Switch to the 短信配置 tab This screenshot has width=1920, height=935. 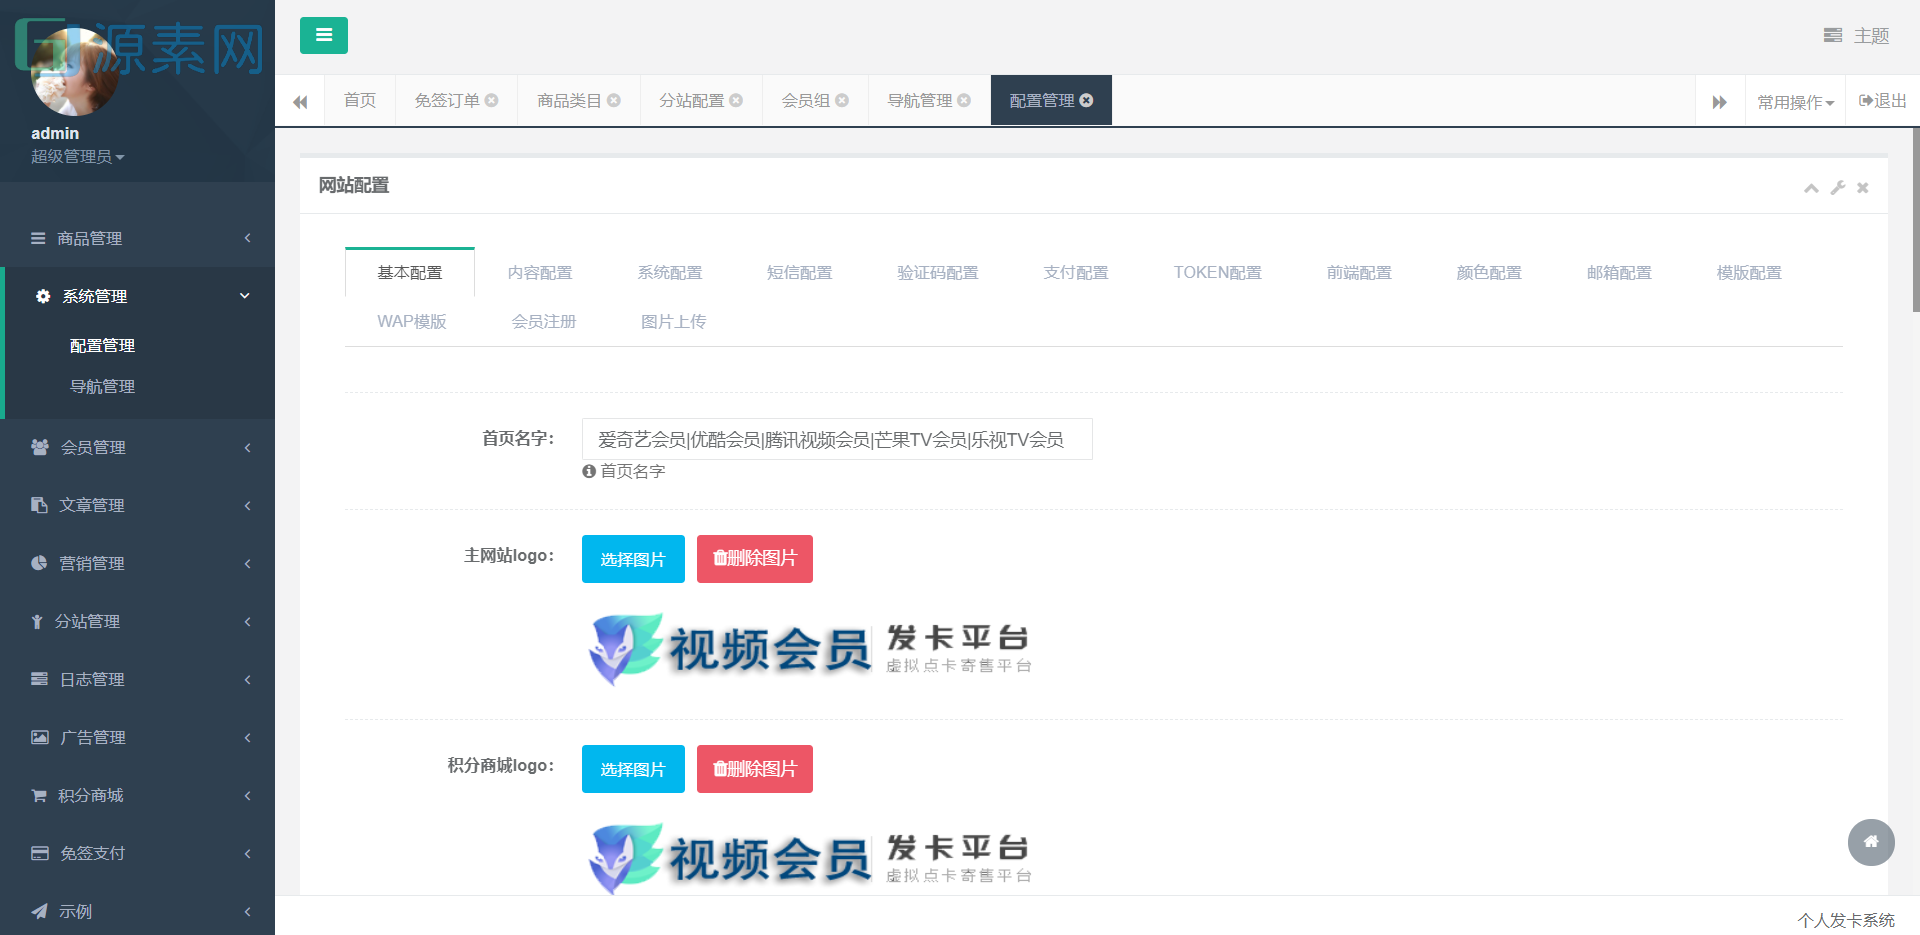click(x=799, y=272)
